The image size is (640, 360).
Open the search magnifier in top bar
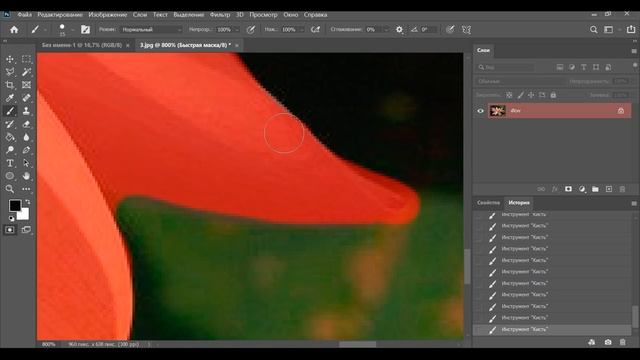click(x=593, y=30)
